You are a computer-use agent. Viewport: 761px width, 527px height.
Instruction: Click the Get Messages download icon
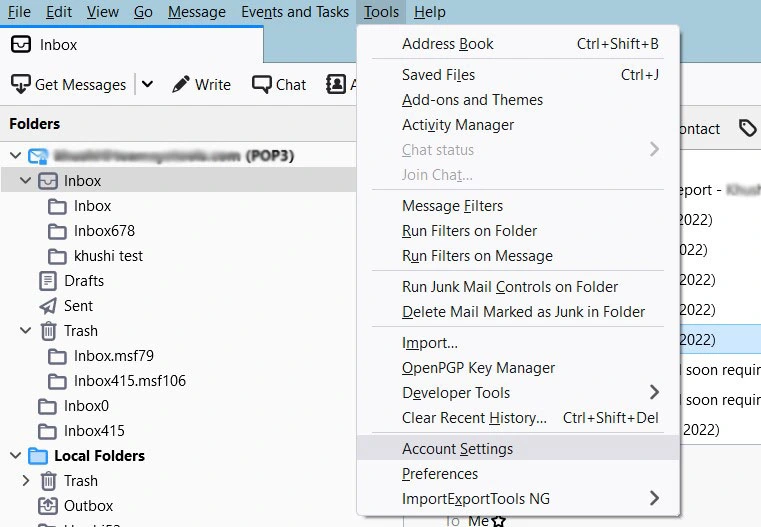pyautogui.click(x=20, y=85)
